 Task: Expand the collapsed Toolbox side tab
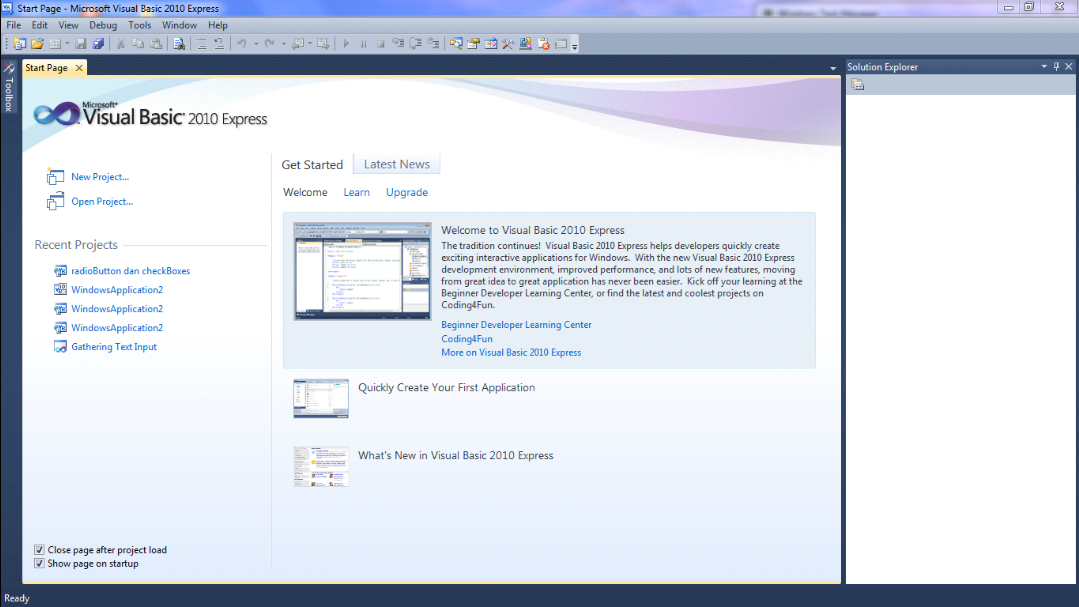[9, 86]
